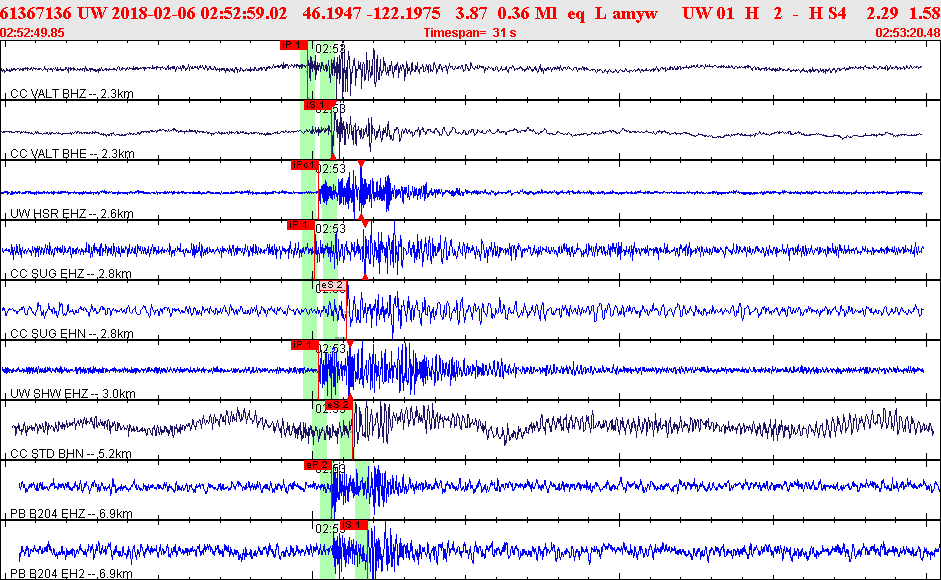
Task: Click the depth value 3.87 in header
Action: click(x=471, y=13)
